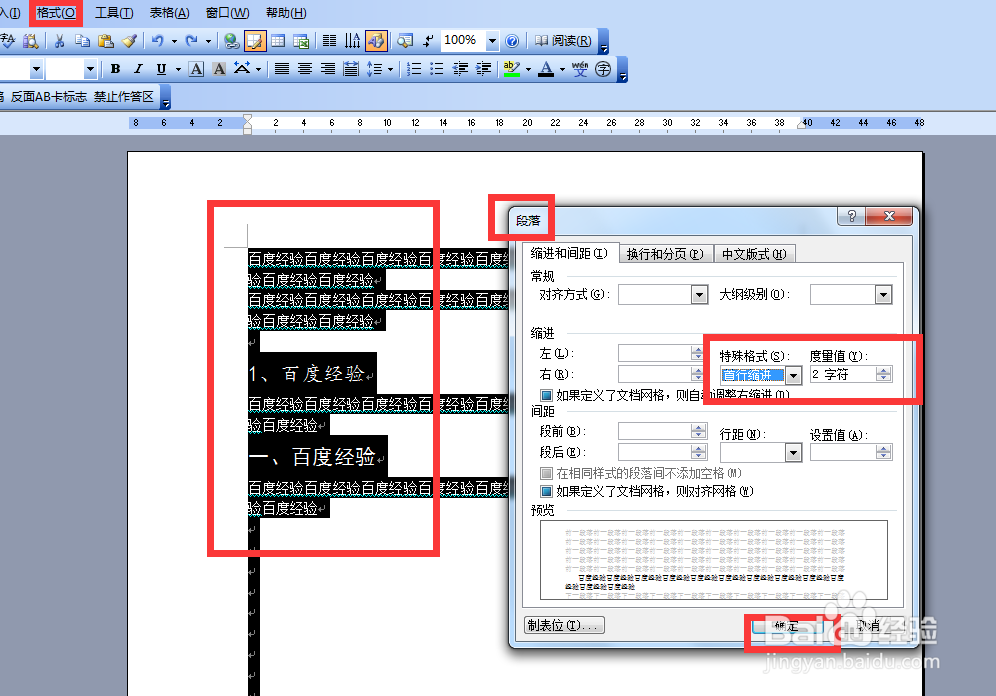Open the font size dropdown arrow
996x696 pixels.
click(x=90, y=69)
